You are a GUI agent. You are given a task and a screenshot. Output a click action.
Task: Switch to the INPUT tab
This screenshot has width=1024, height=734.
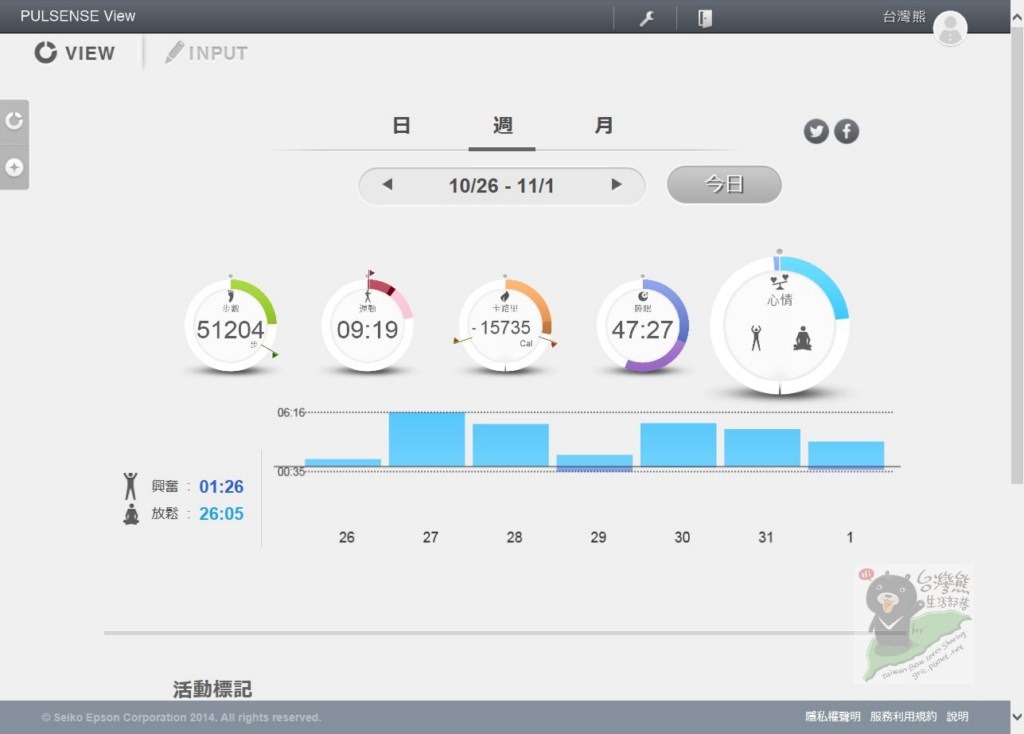click(x=206, y=53)
